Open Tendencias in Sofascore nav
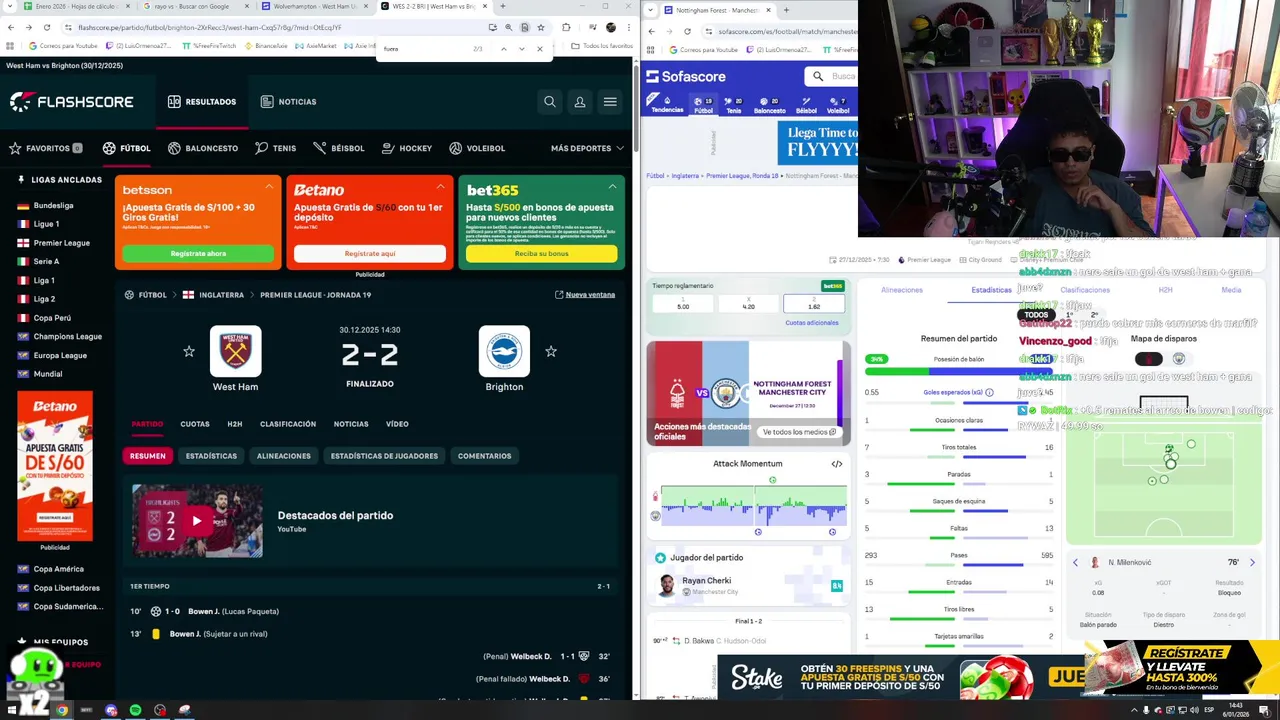The image size is (1280, 720). pyautogui.click(x=667, y=105)
